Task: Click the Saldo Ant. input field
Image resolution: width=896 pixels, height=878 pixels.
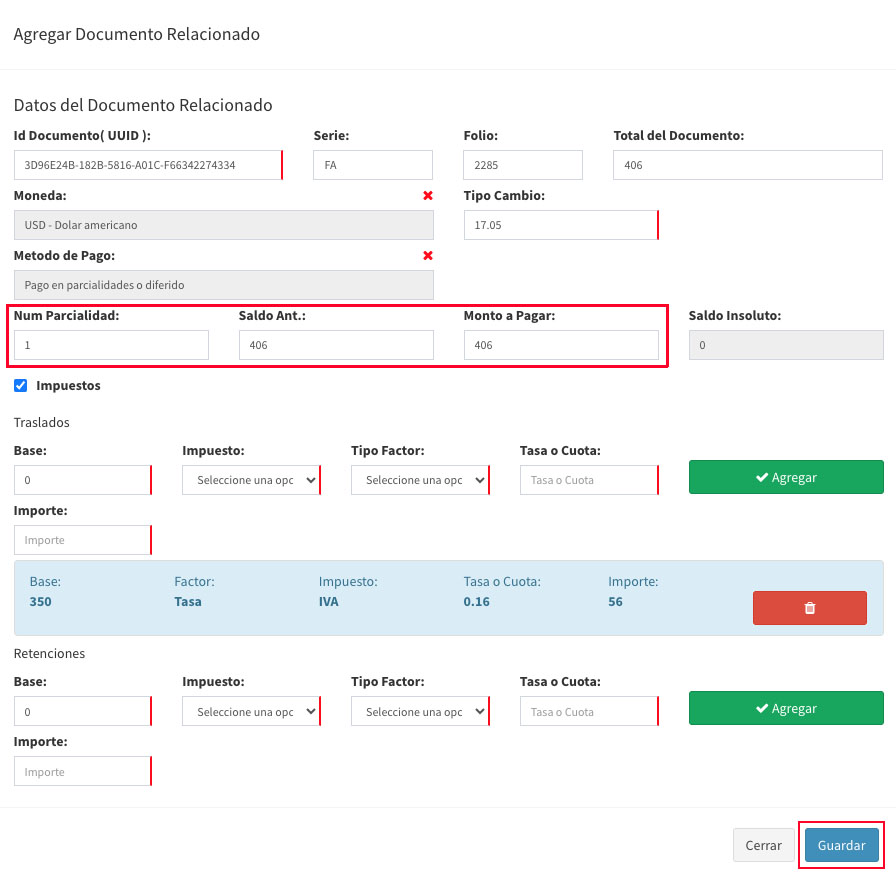Action: (336, 345)
